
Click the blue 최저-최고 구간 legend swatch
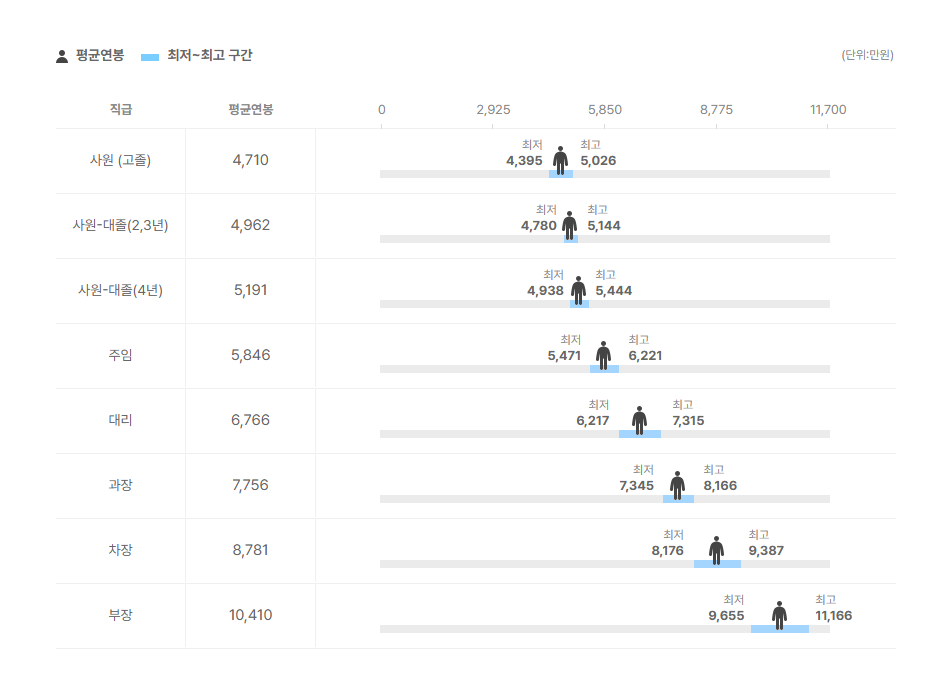[x=150, y=57]
